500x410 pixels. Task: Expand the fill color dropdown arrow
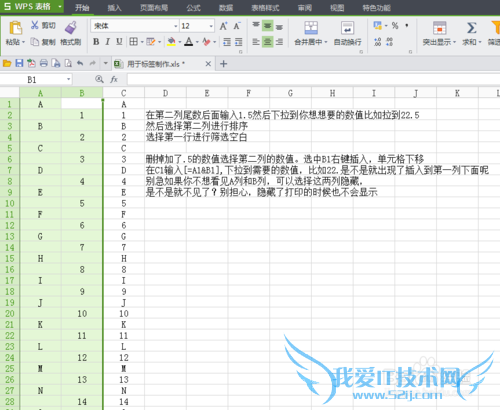click(180, 42)
